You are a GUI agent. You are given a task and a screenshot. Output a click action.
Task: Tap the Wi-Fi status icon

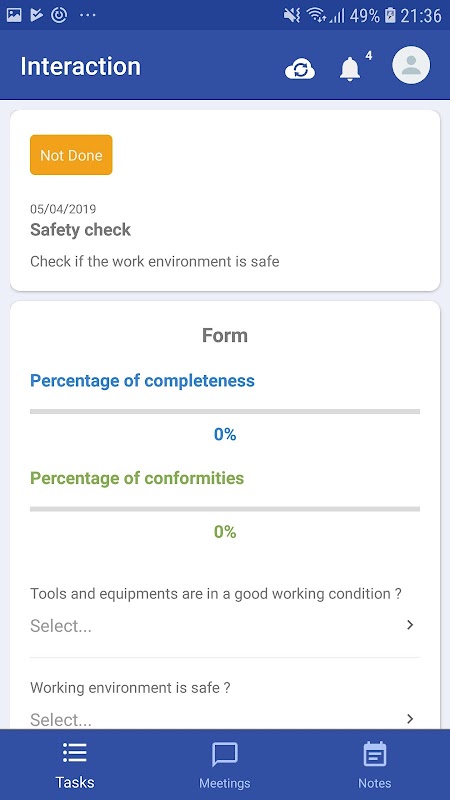(316, 15)
